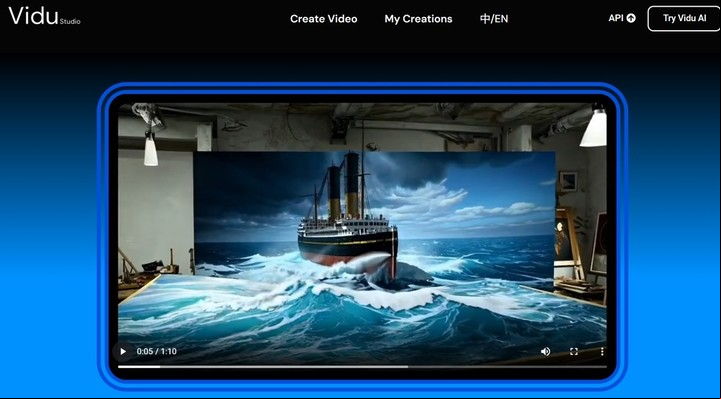
Task: Toggle language with the 中/EN switch
Action: [x=494, y=19]
